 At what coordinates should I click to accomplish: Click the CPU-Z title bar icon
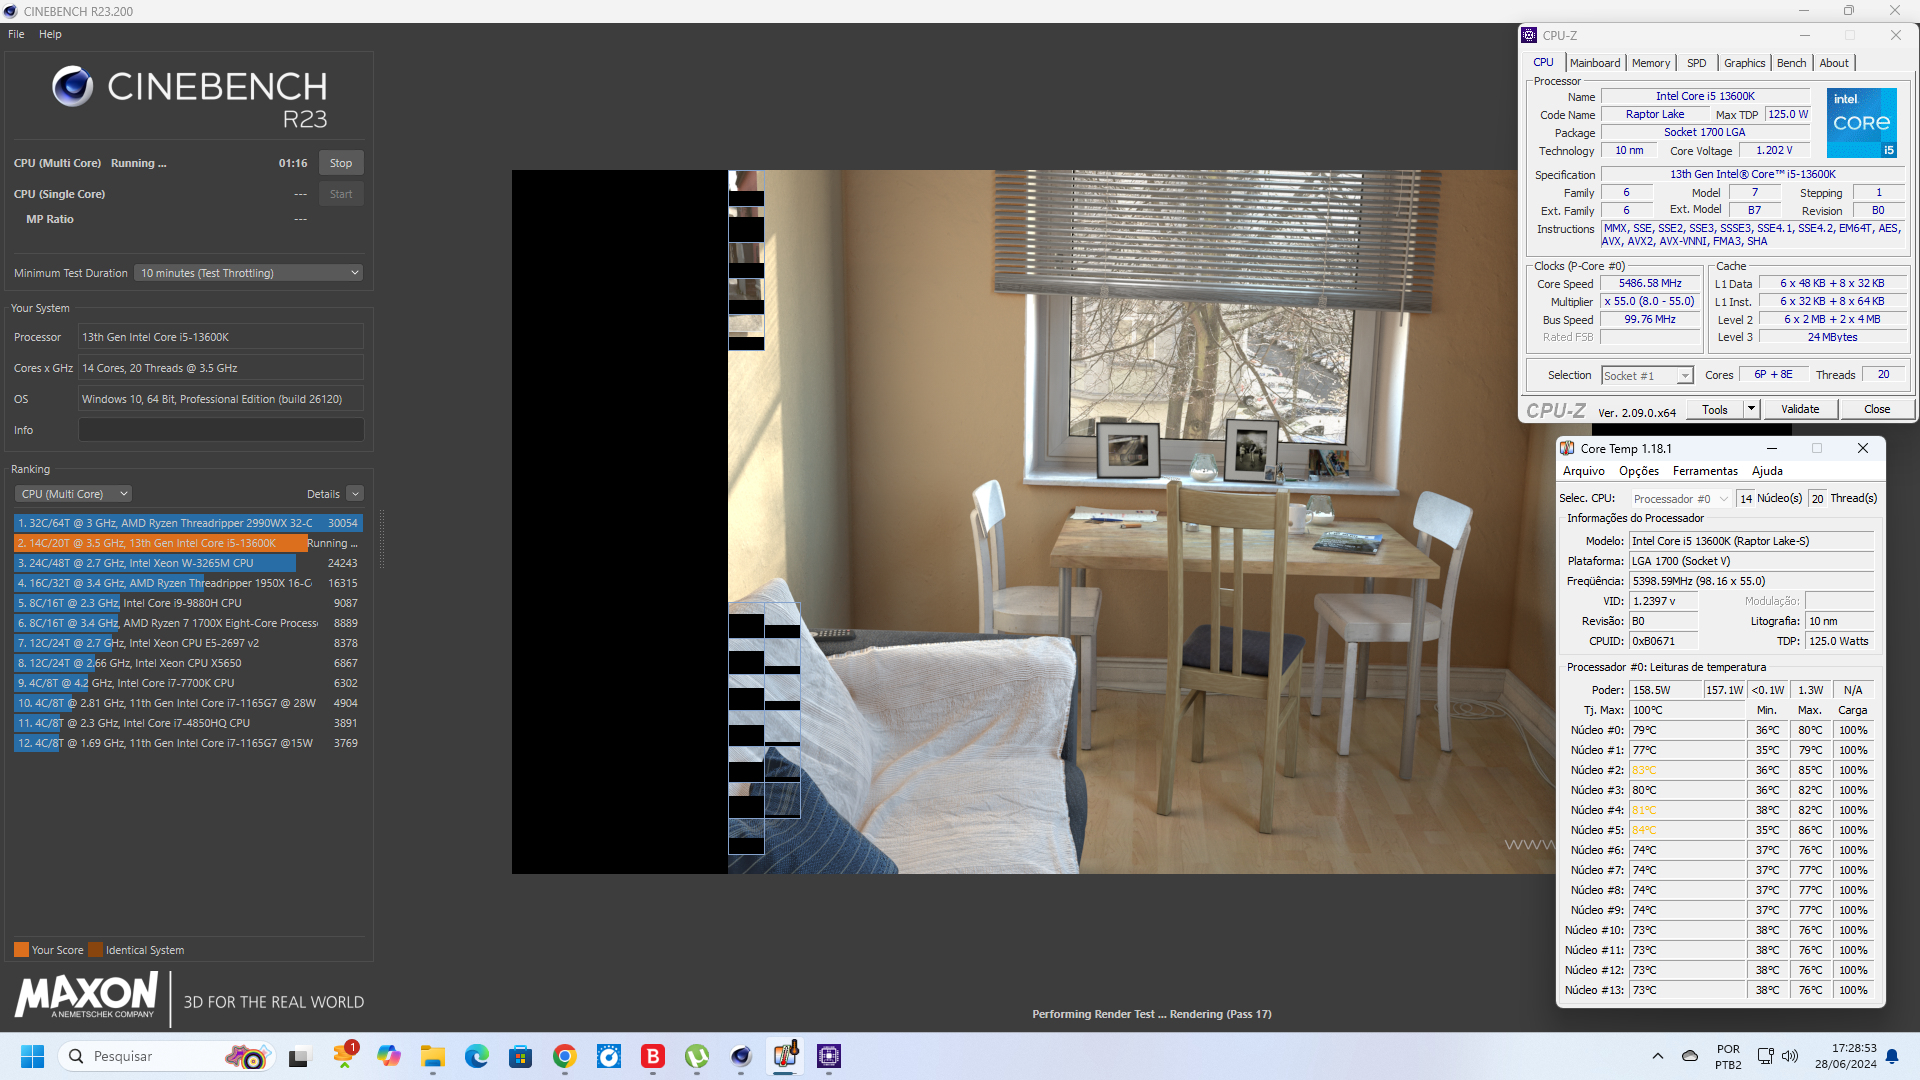pyautogui.click(x=1529, y=35)
